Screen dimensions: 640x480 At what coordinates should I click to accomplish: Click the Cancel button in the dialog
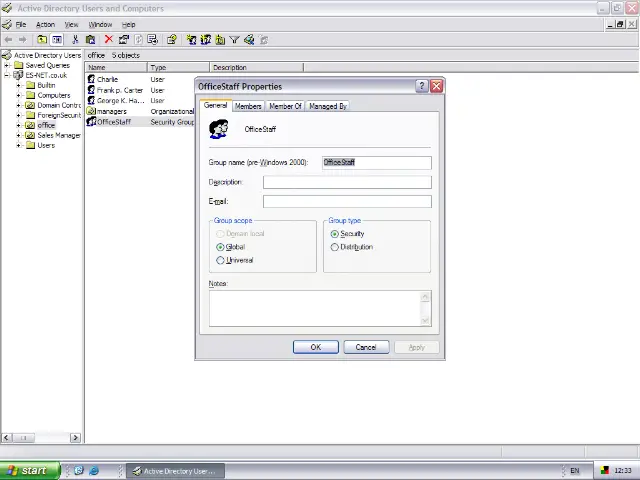366,347
